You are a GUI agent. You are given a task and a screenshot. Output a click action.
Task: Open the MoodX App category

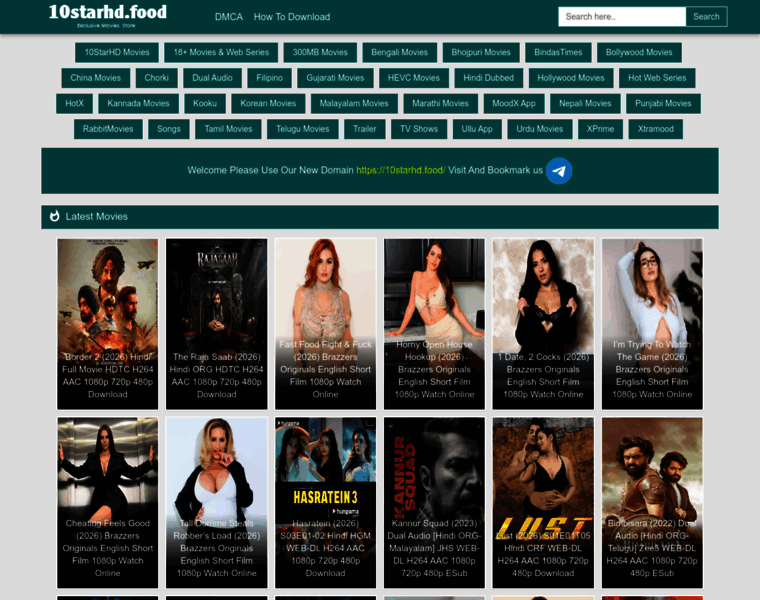[x=514, y=104]
